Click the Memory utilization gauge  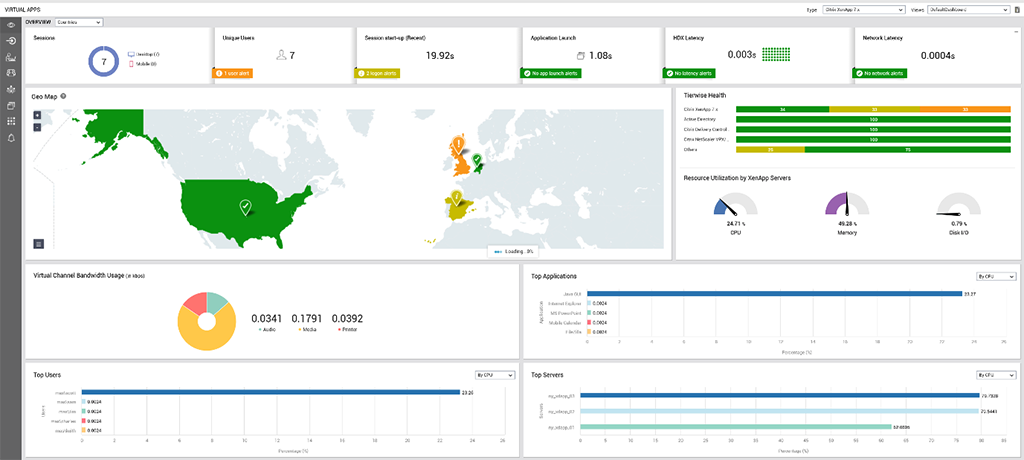click(847, 205)
